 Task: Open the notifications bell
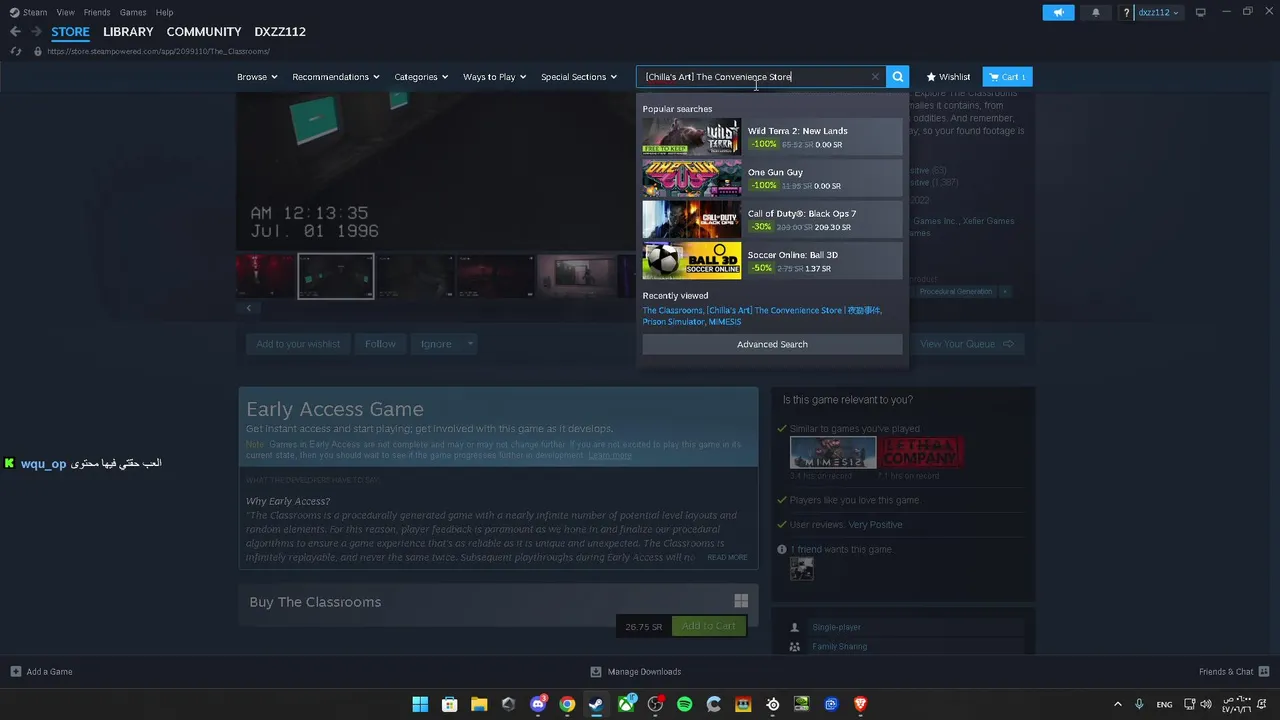tap(1096, 12)
